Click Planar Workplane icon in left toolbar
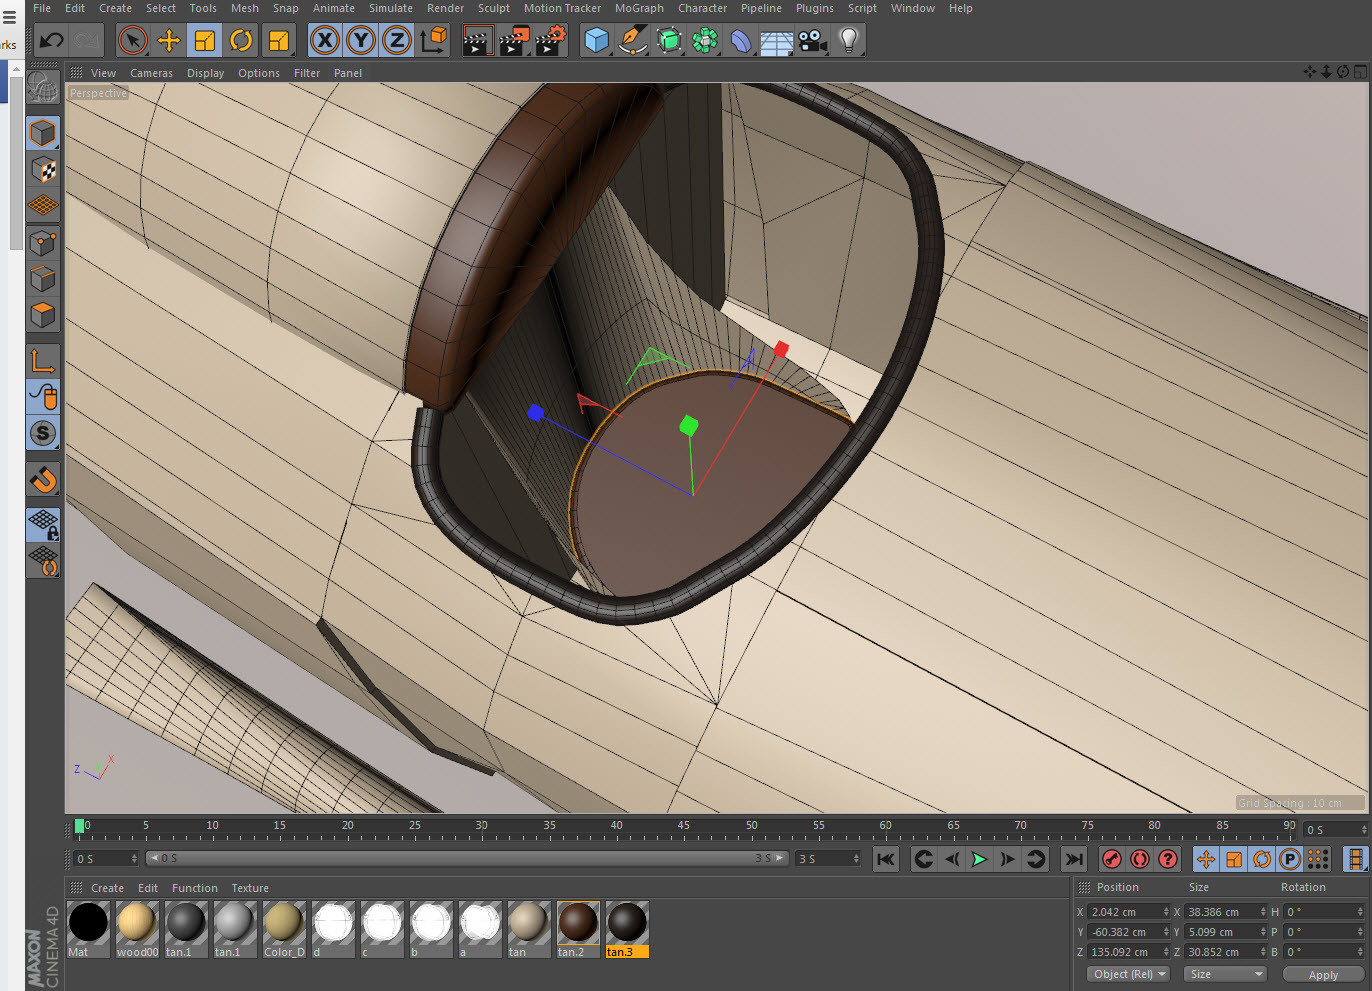The image size is (1372, 991). [x=43, y=560]
